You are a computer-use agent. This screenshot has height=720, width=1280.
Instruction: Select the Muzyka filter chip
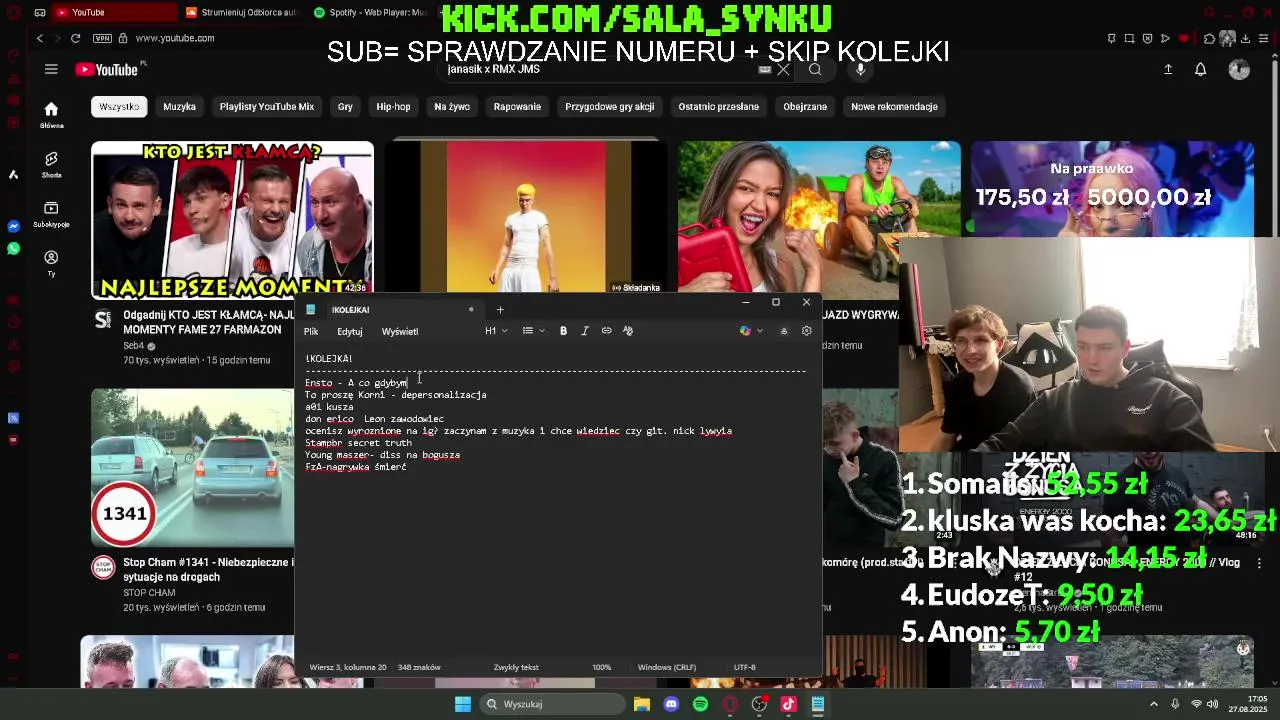click(x=180, y=106)
